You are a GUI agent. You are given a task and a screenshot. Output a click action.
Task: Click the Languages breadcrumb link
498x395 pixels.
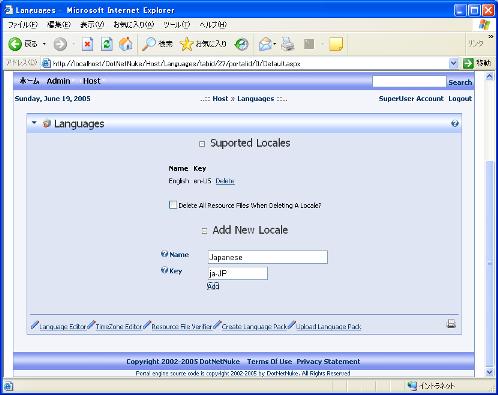256,99
